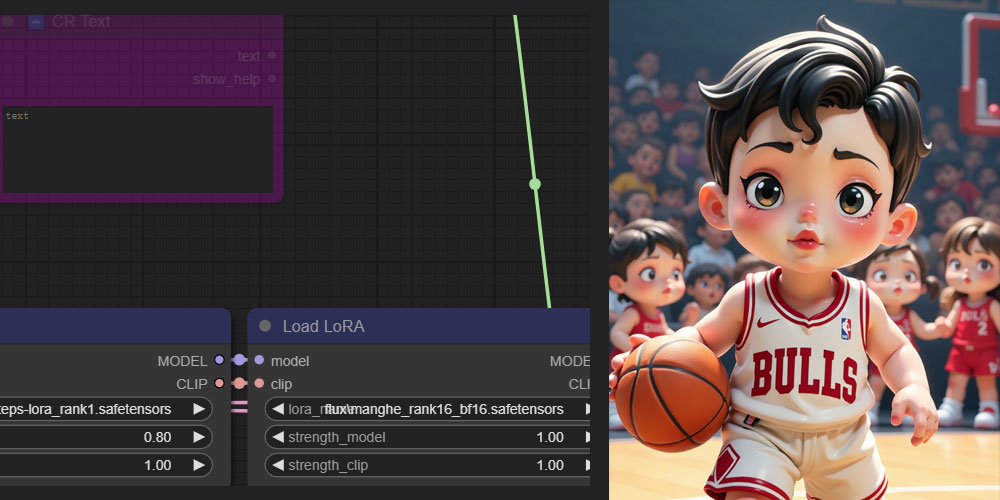Click the purple link midpoint between MODEL and model
Image resolution: width=1000 pixels, height=500 pixels.
point(239,360)
